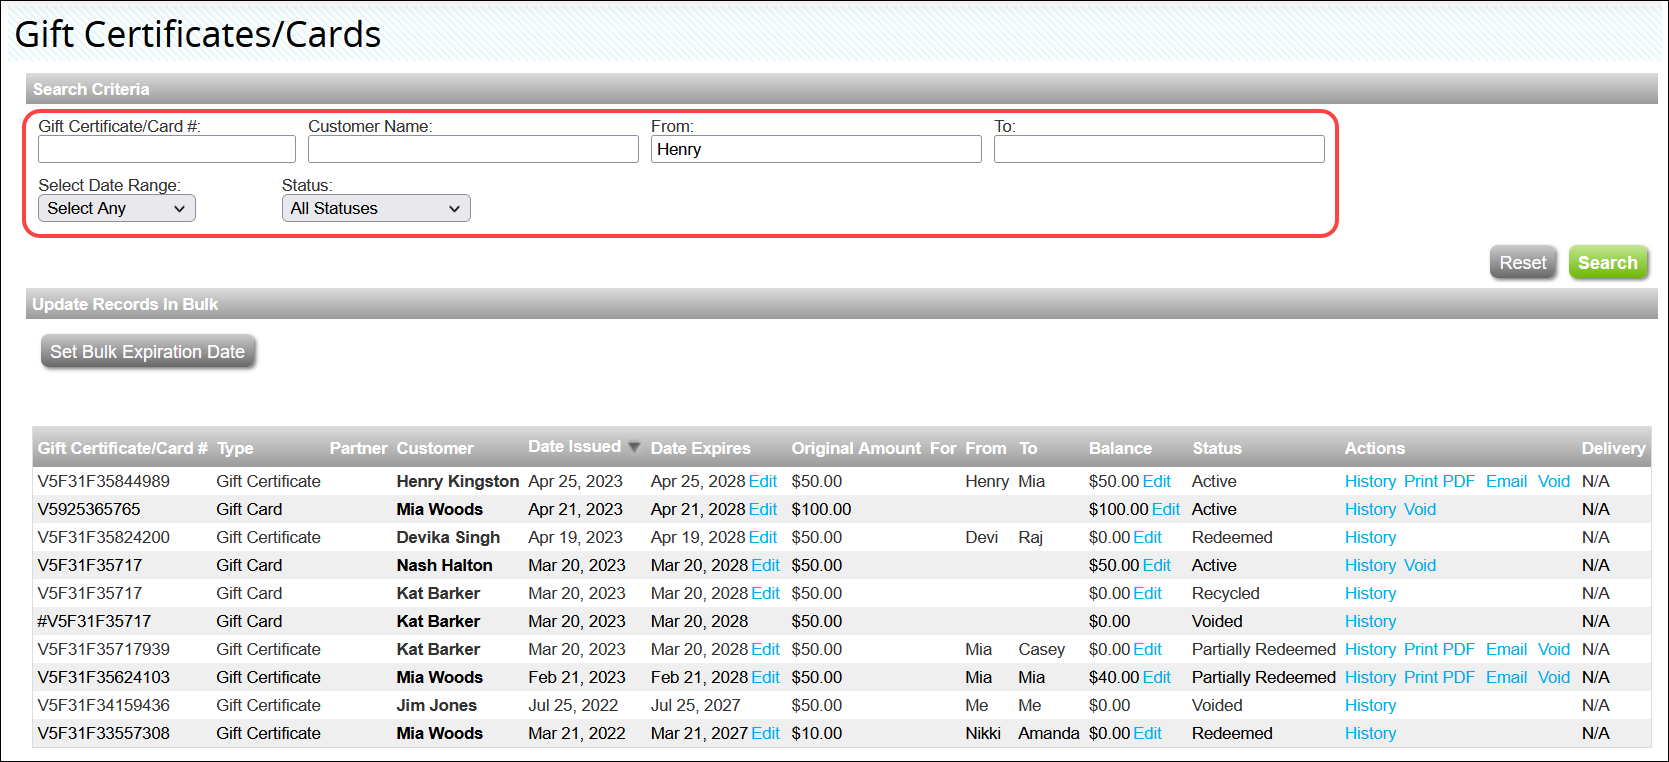Edit expiry date Apr 19, 2028
Image resolution: width=1669 pixels, height=762 pixels.
pos(763,537)
